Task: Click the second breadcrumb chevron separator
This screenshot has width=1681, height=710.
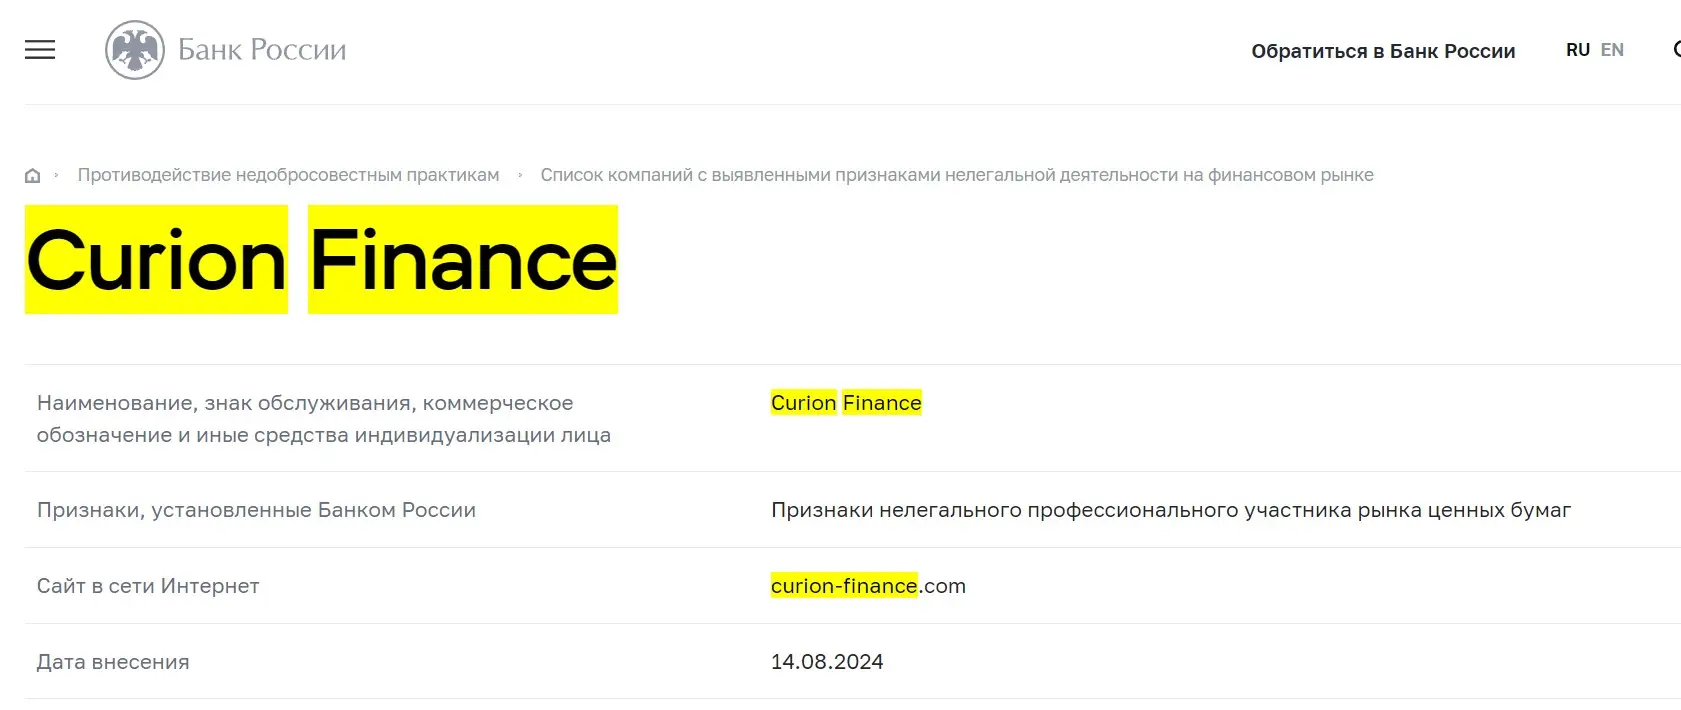Action: (x=520, y=174)
